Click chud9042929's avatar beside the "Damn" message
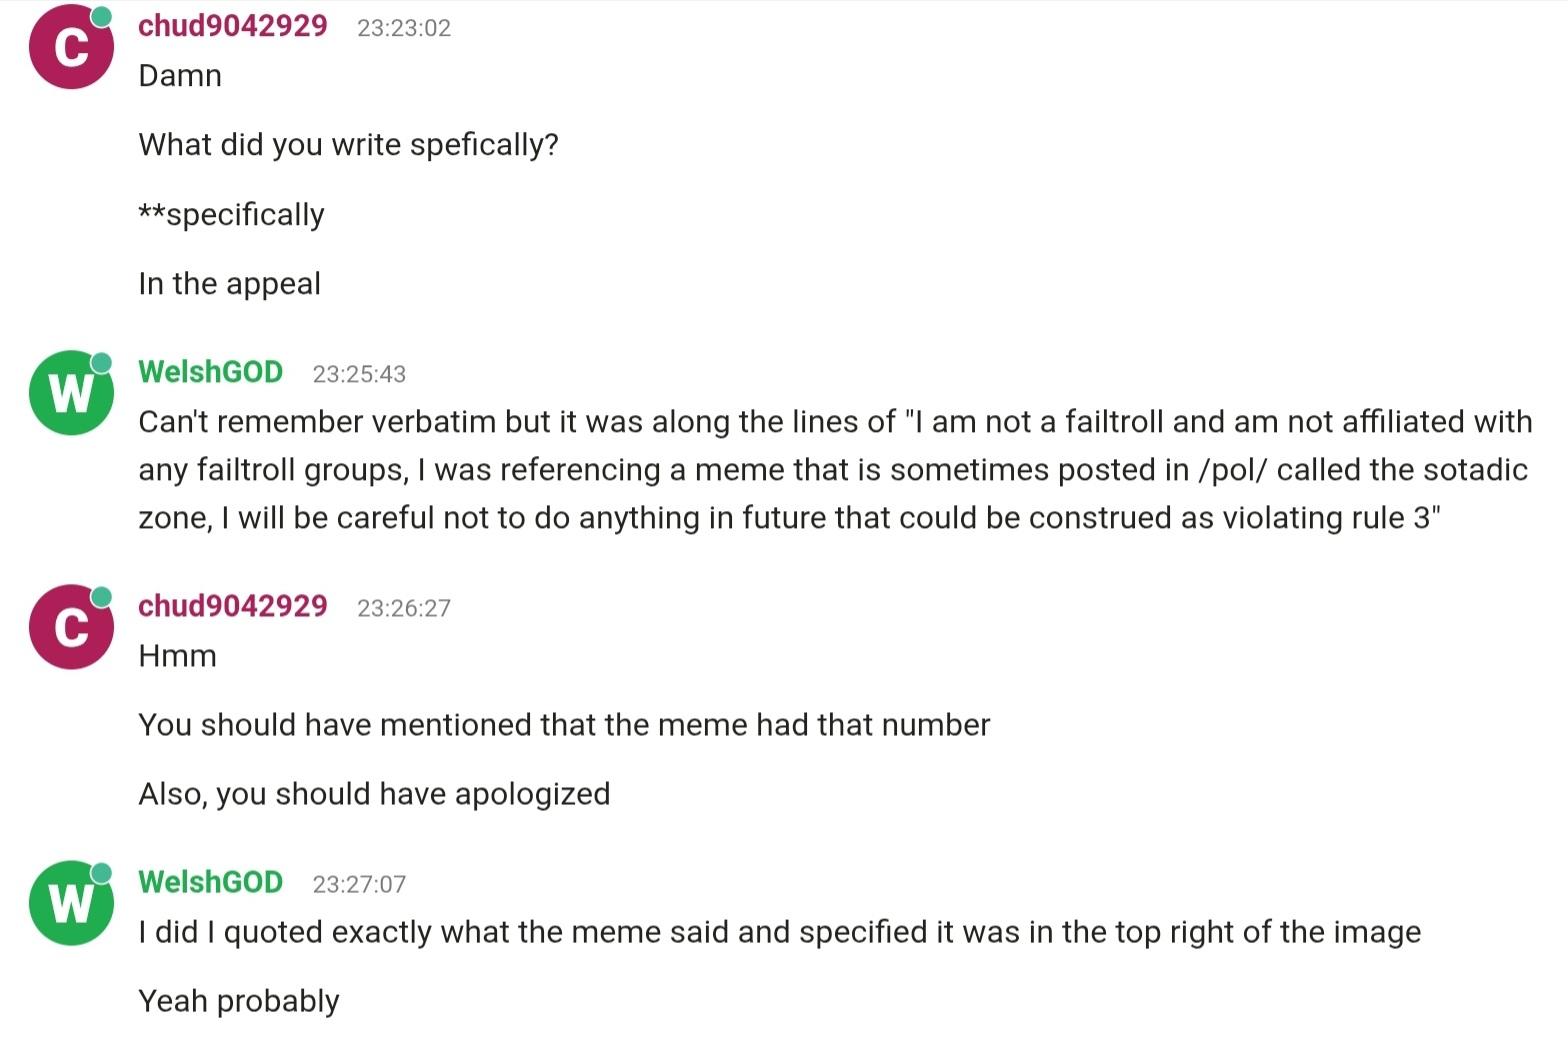The image size is (1568, 1040). (x=71, y=47)
